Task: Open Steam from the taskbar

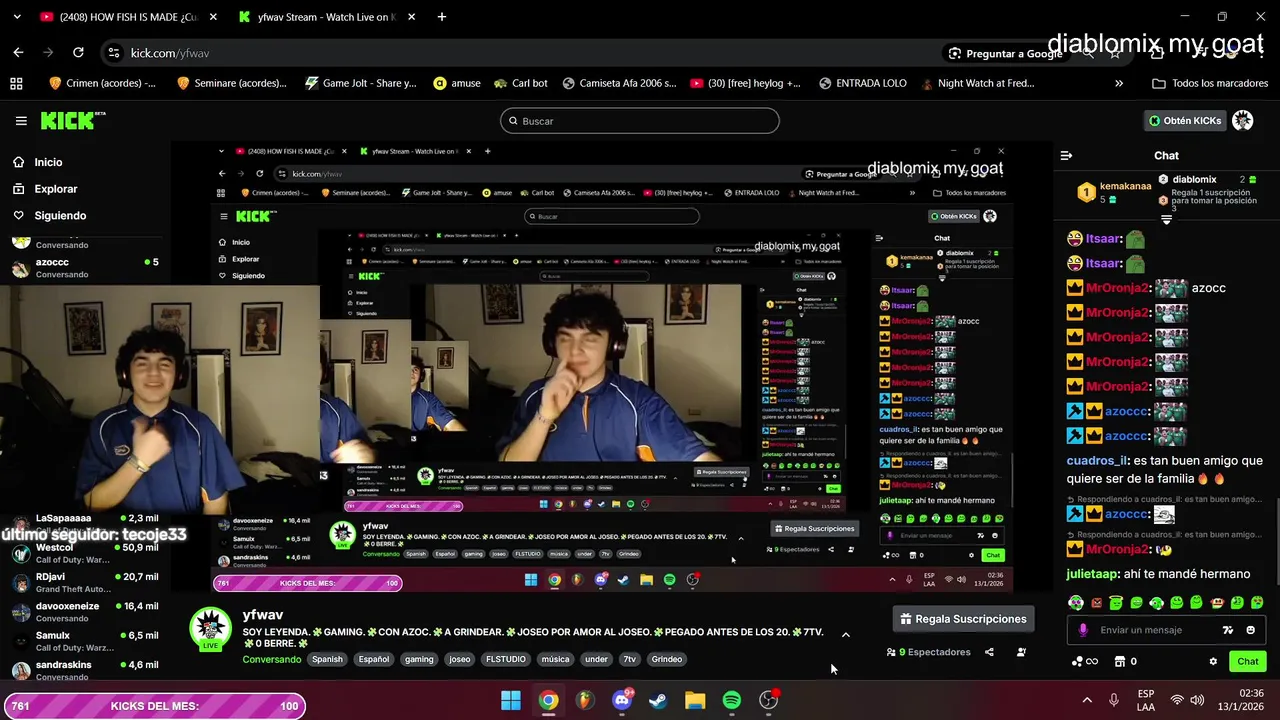Action: pyautogui.click(x=658, y=700)
